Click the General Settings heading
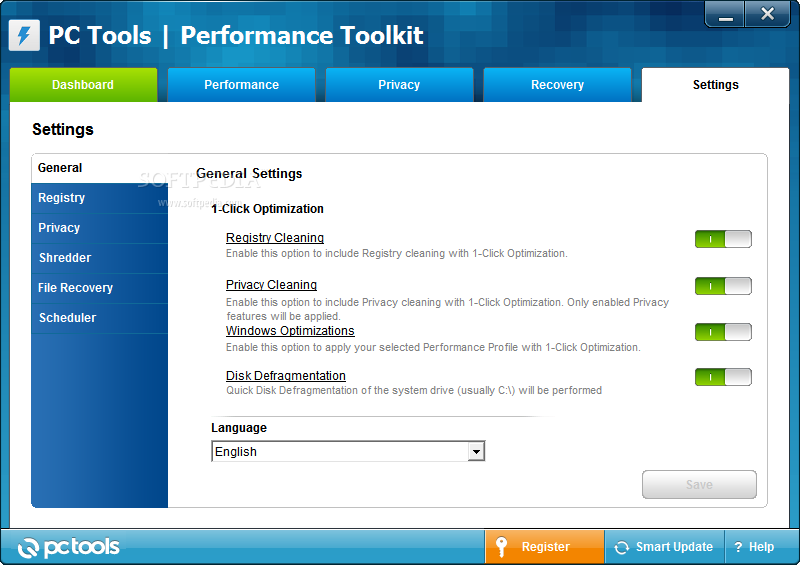 (x=249, y=174)
